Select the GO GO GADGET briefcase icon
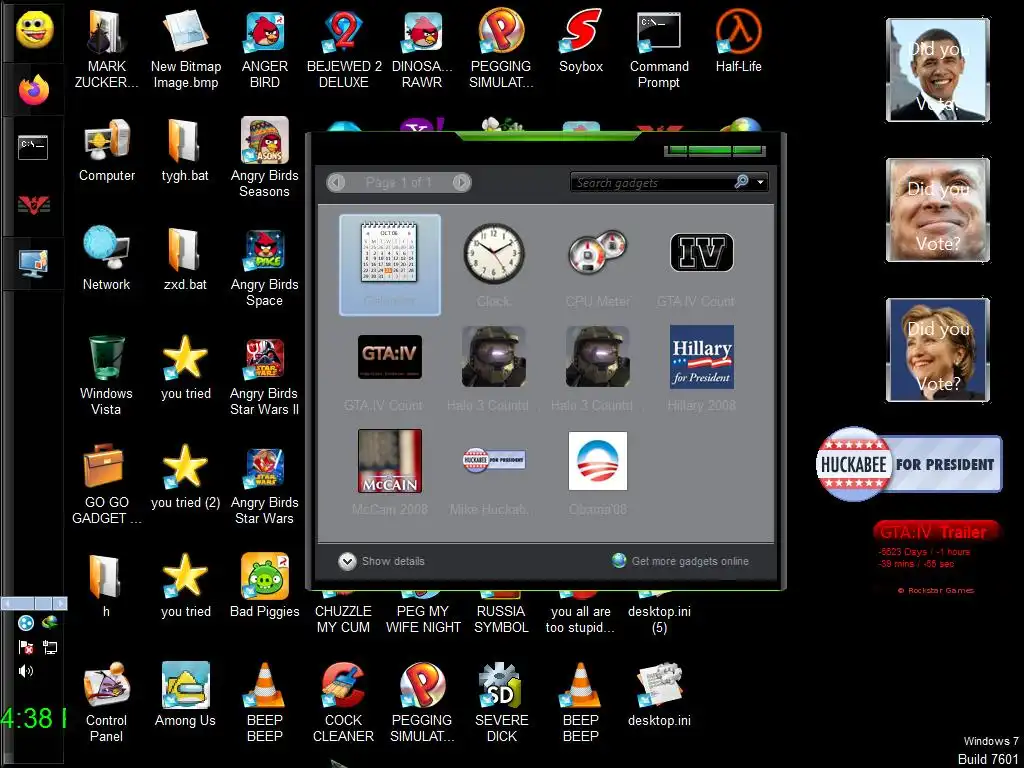The height and width of the screenshot is (768, 1024). [x=106, y=485]
